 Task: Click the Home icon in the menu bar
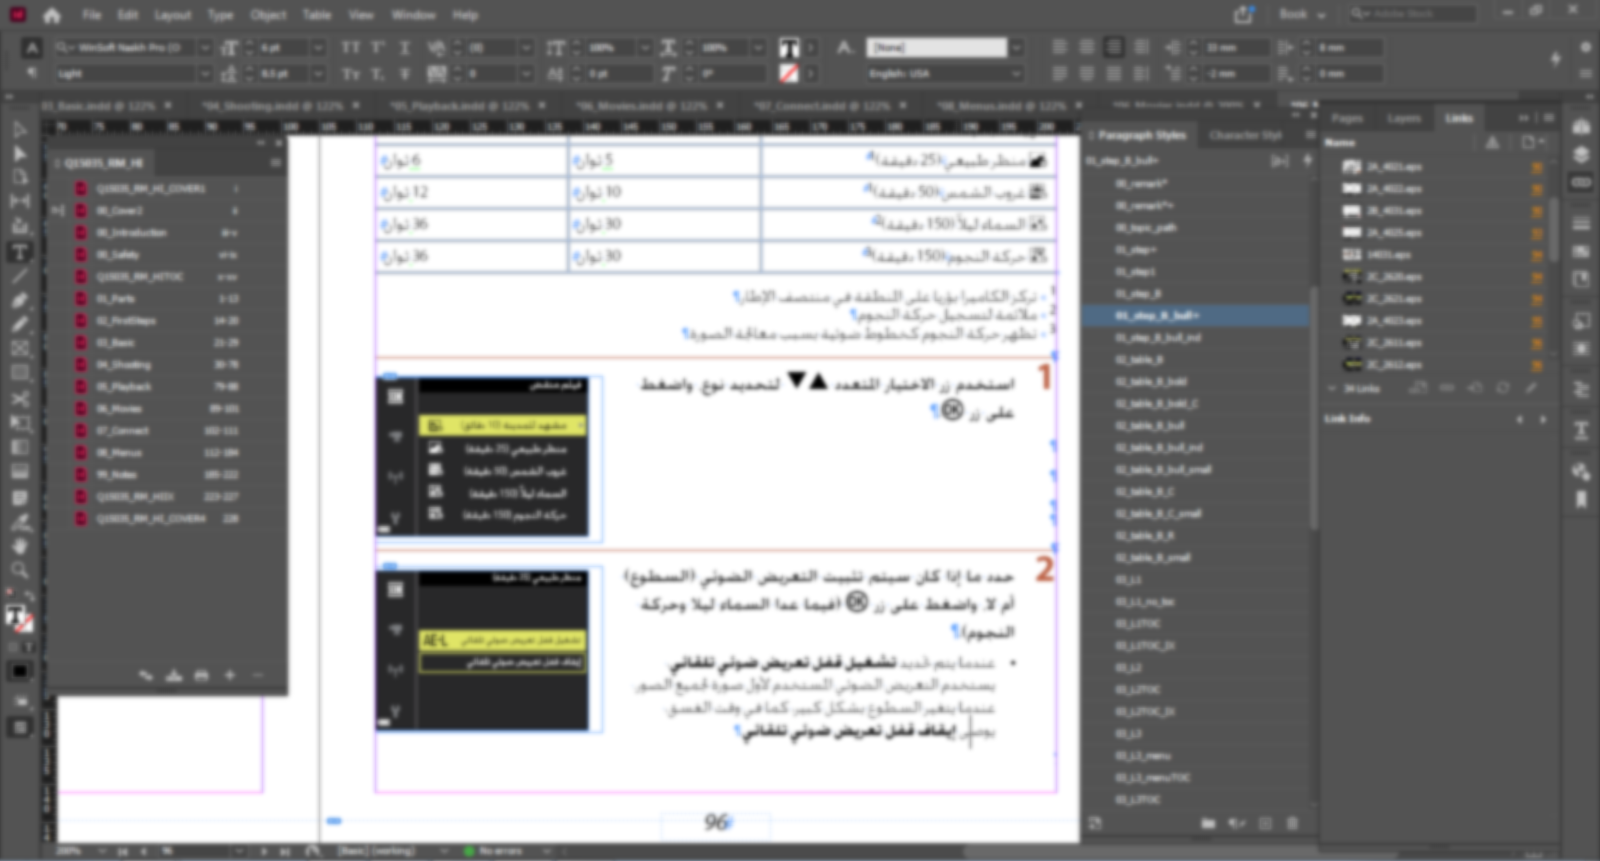coord(51,15)
